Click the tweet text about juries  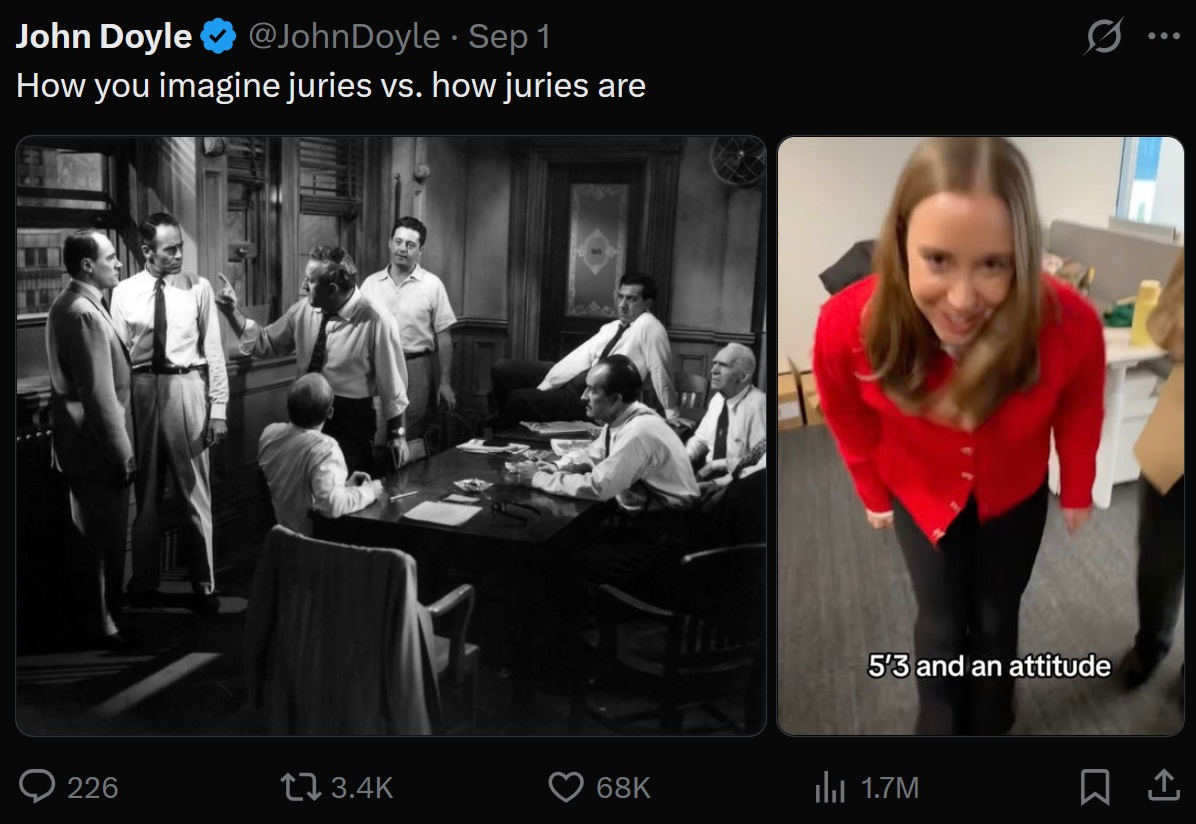pos(331,85)
